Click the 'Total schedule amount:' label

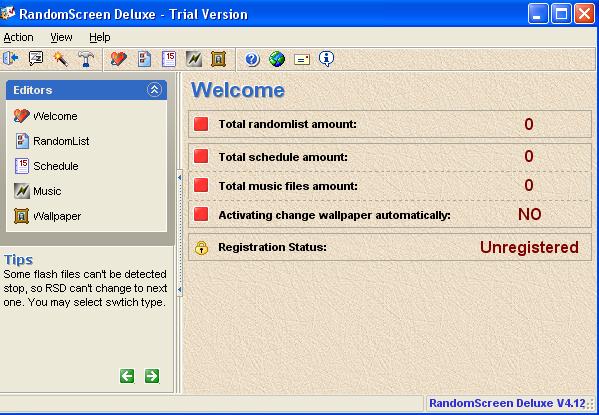pos(283,157)
